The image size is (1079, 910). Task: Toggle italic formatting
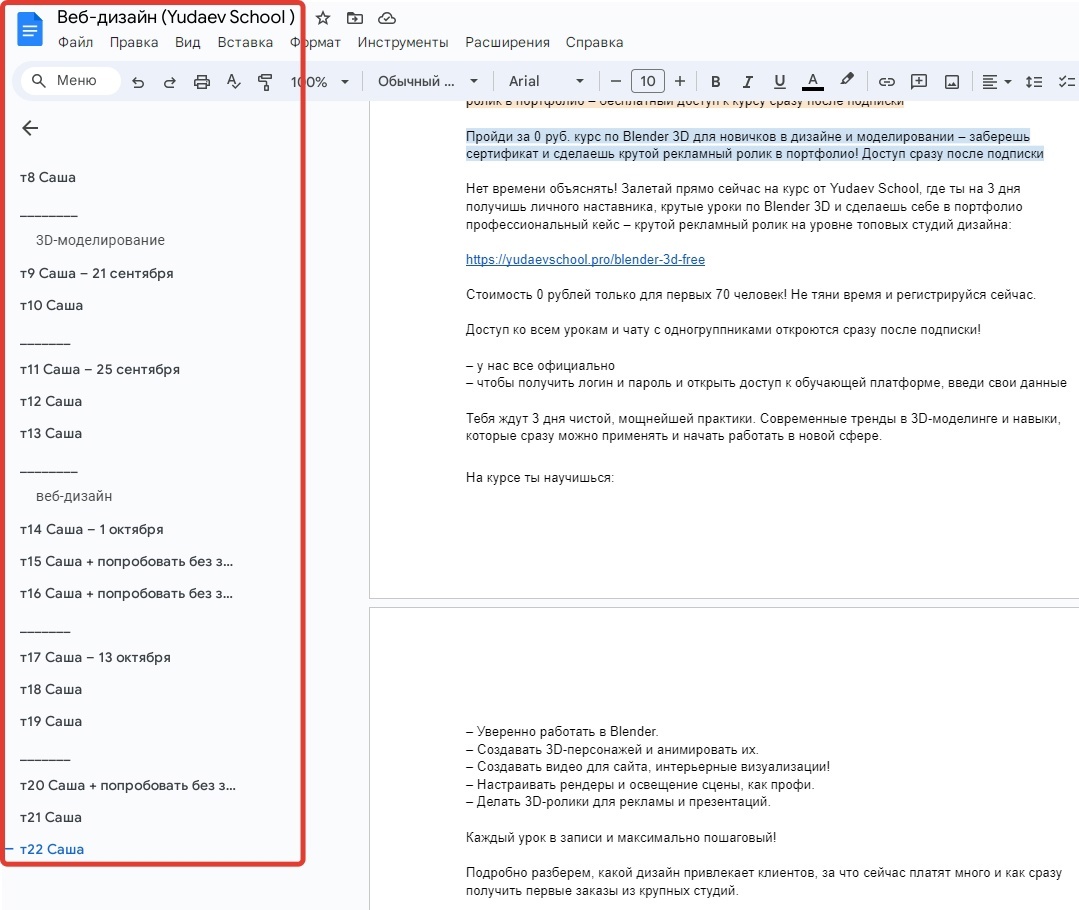coord(747,81)
